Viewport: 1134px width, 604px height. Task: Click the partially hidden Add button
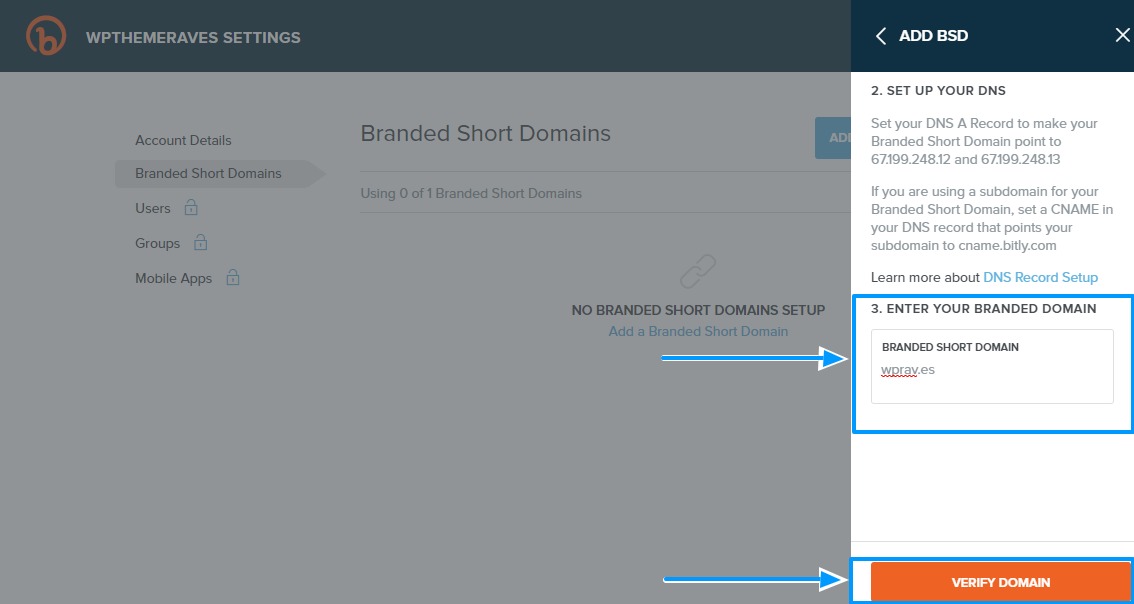point(833,138)
